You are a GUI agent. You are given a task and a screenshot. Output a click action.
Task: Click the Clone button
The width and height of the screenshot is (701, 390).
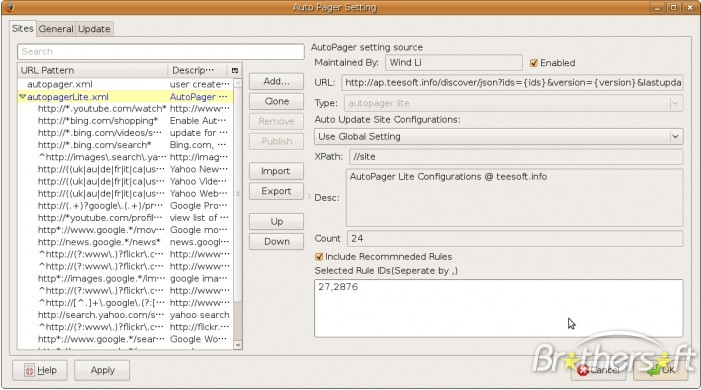(x=276, y=102)
